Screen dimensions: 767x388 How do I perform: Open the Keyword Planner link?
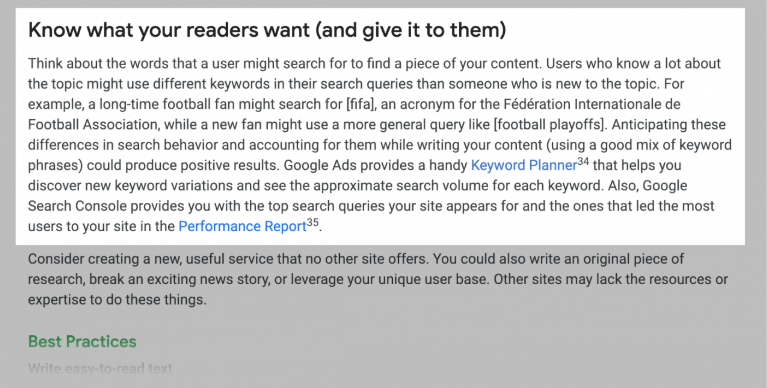(524, 165)
